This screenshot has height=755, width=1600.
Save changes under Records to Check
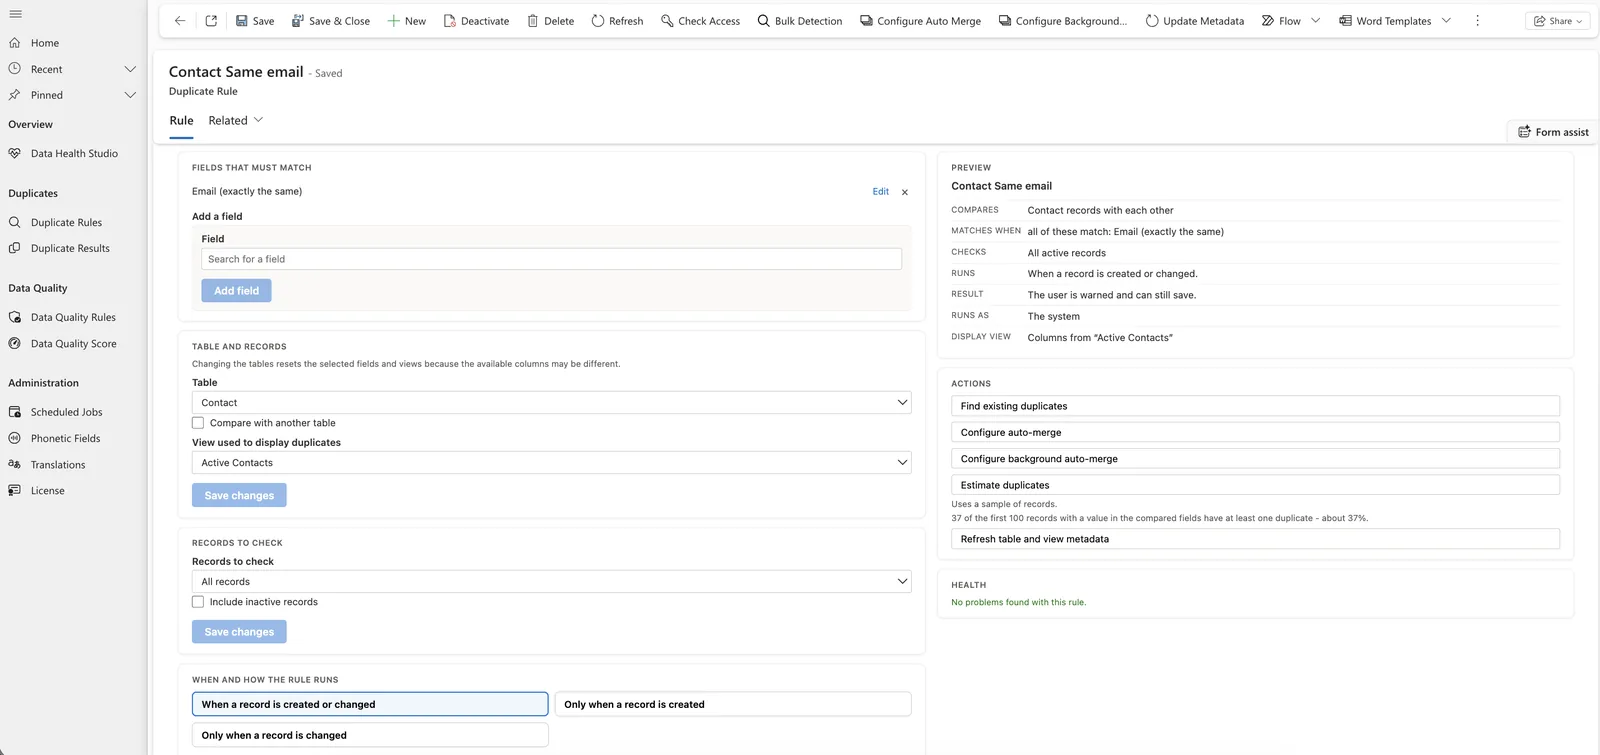[239, 632]
